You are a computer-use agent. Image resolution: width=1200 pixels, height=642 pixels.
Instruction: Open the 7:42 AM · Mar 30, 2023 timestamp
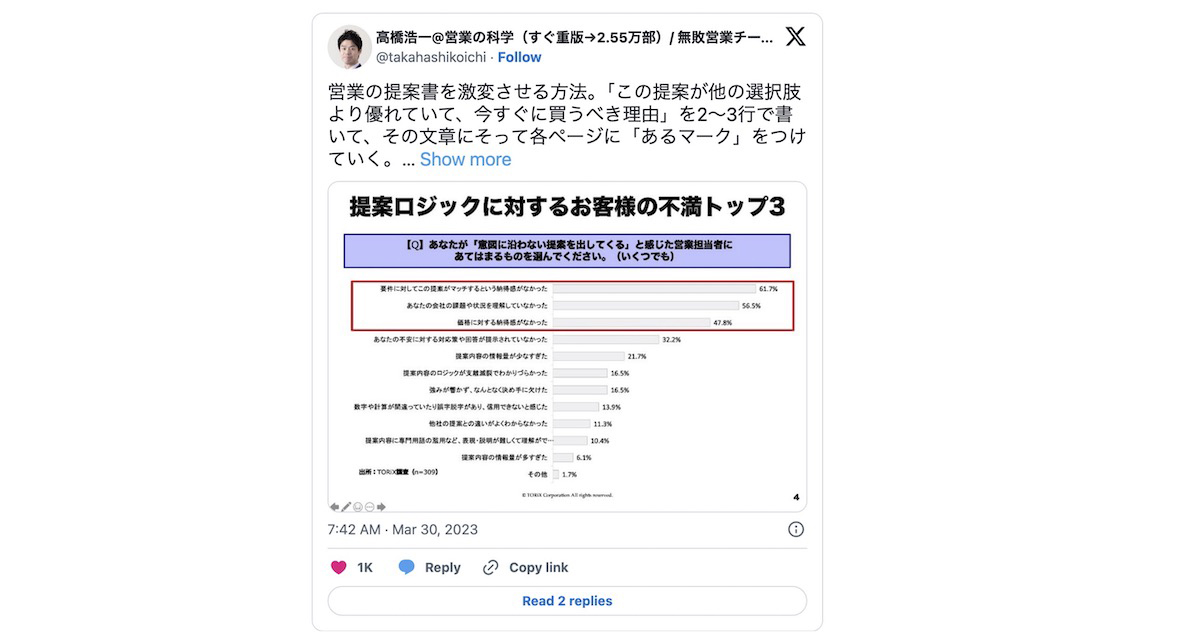click(x=403, y=529)
